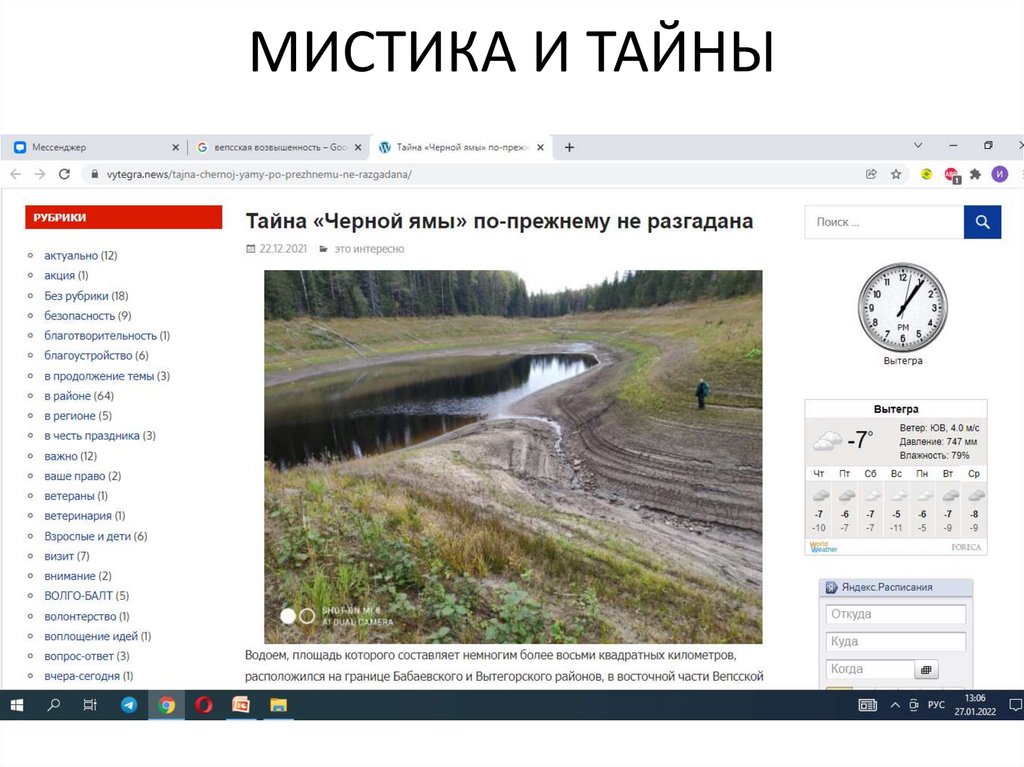Screen dimensions: 1024x767
Task: Close the Мессенджер tab
Action: tap(176, 147)
